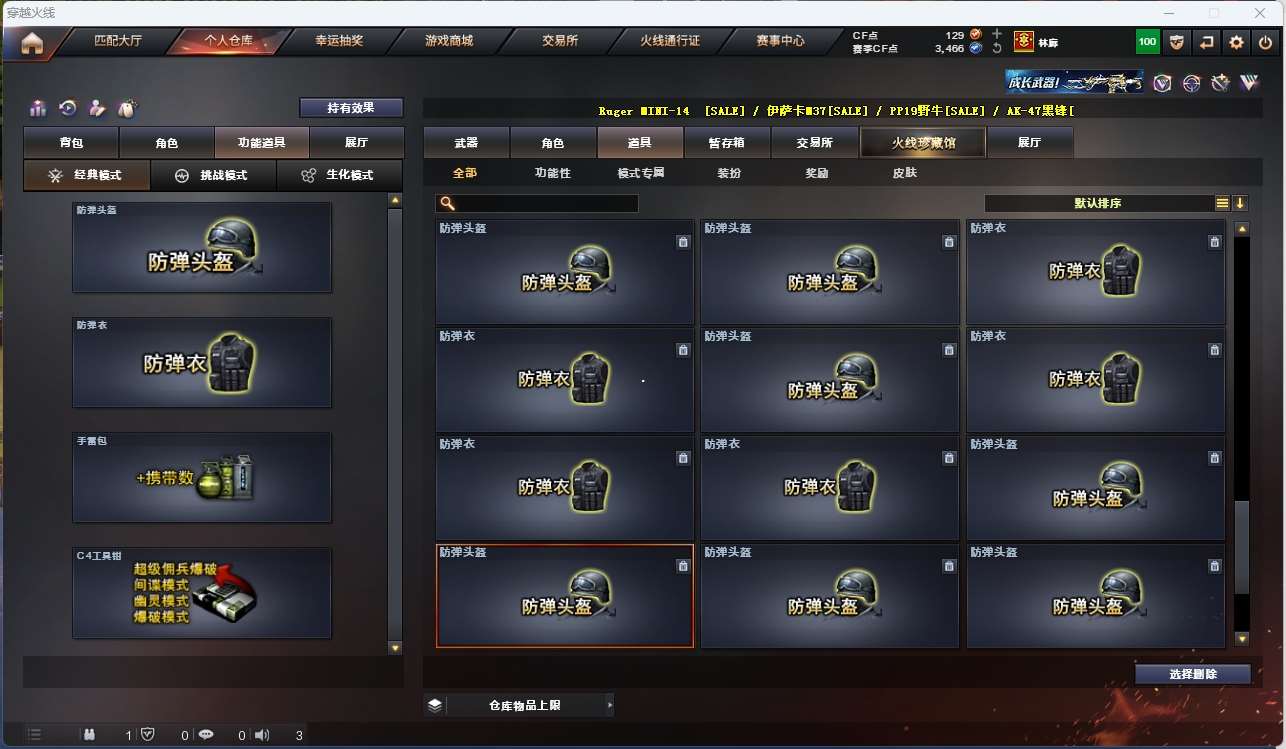This screenshot has height=749, width=1286.
Task: Select the 生化模式 mode option
Action: tap(339, 175)
